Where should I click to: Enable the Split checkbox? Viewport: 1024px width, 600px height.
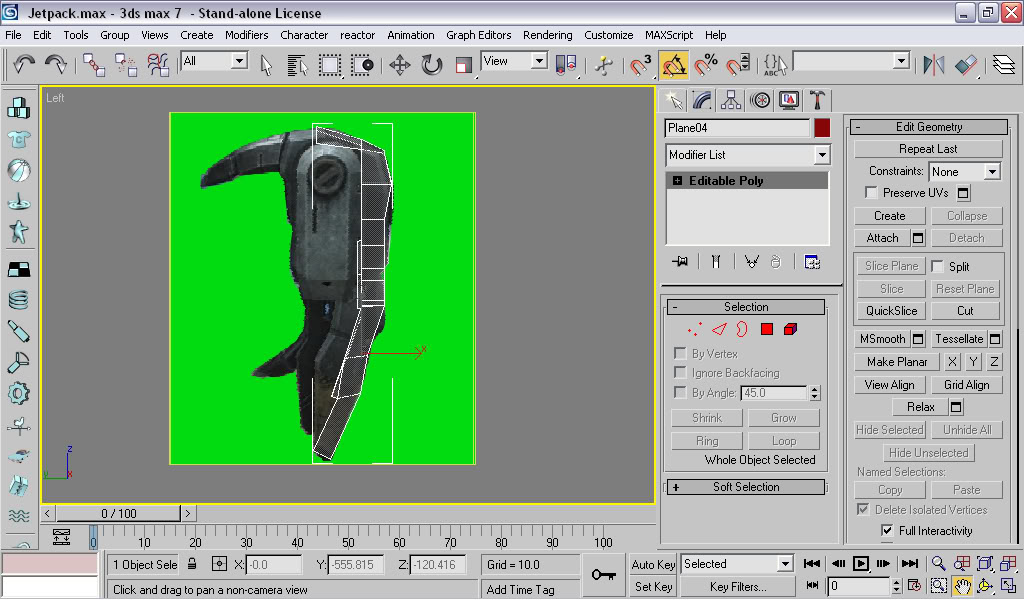coord(938,267)
